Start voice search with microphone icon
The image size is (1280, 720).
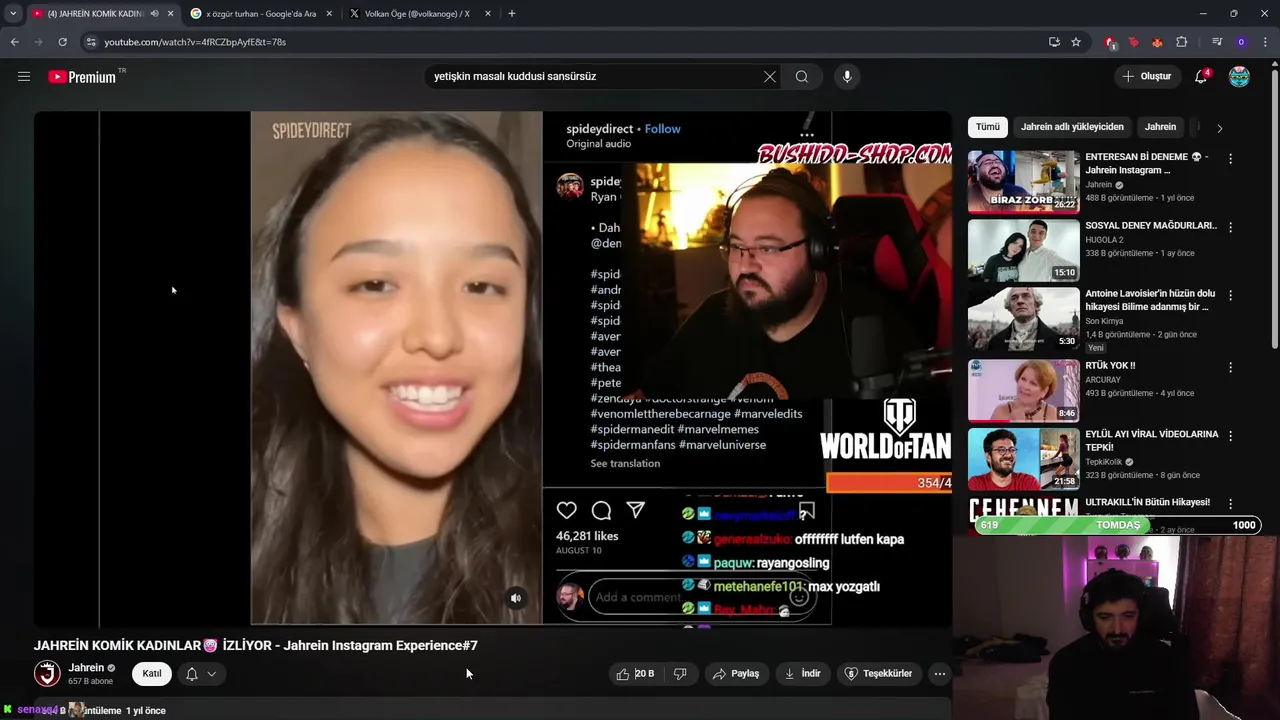click(x=847, y=77)
